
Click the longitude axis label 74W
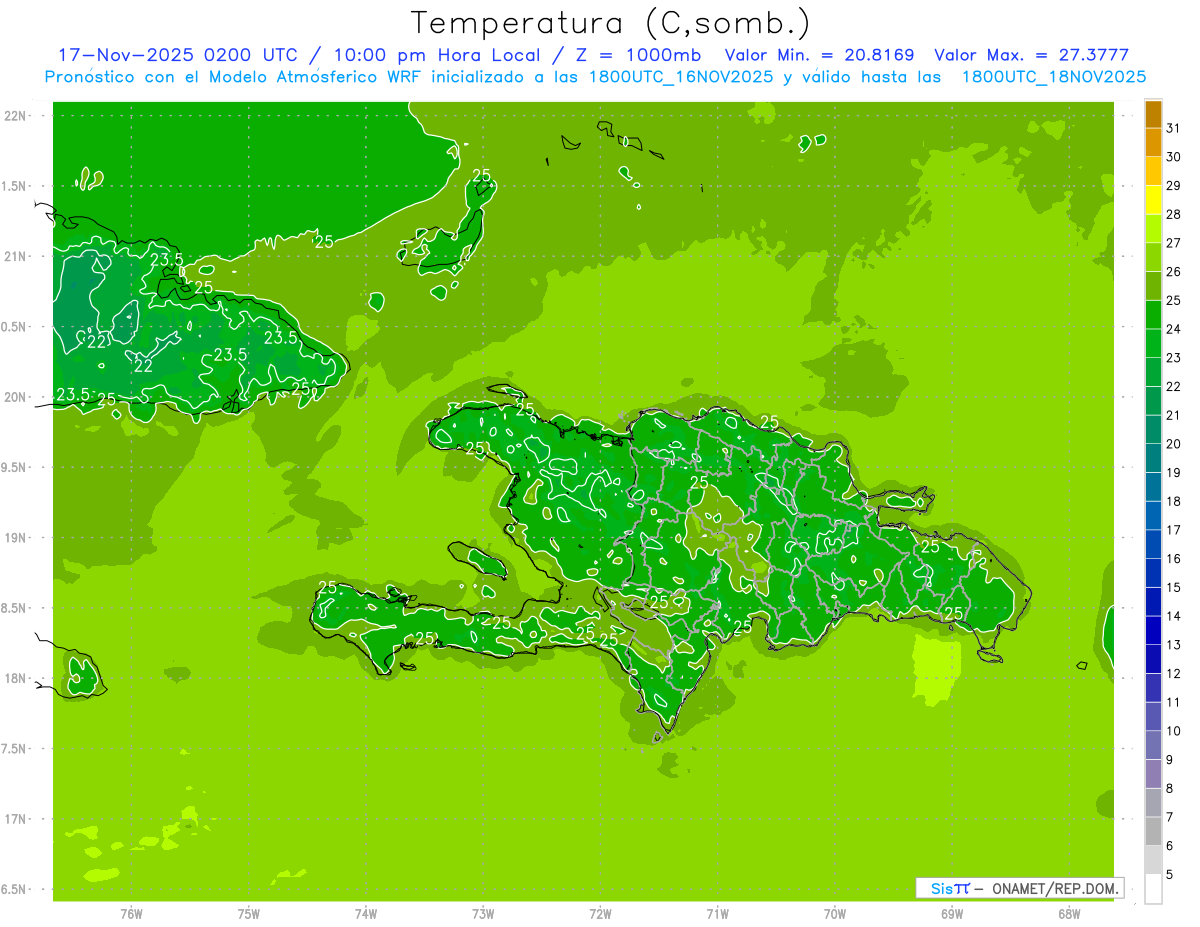366,914
